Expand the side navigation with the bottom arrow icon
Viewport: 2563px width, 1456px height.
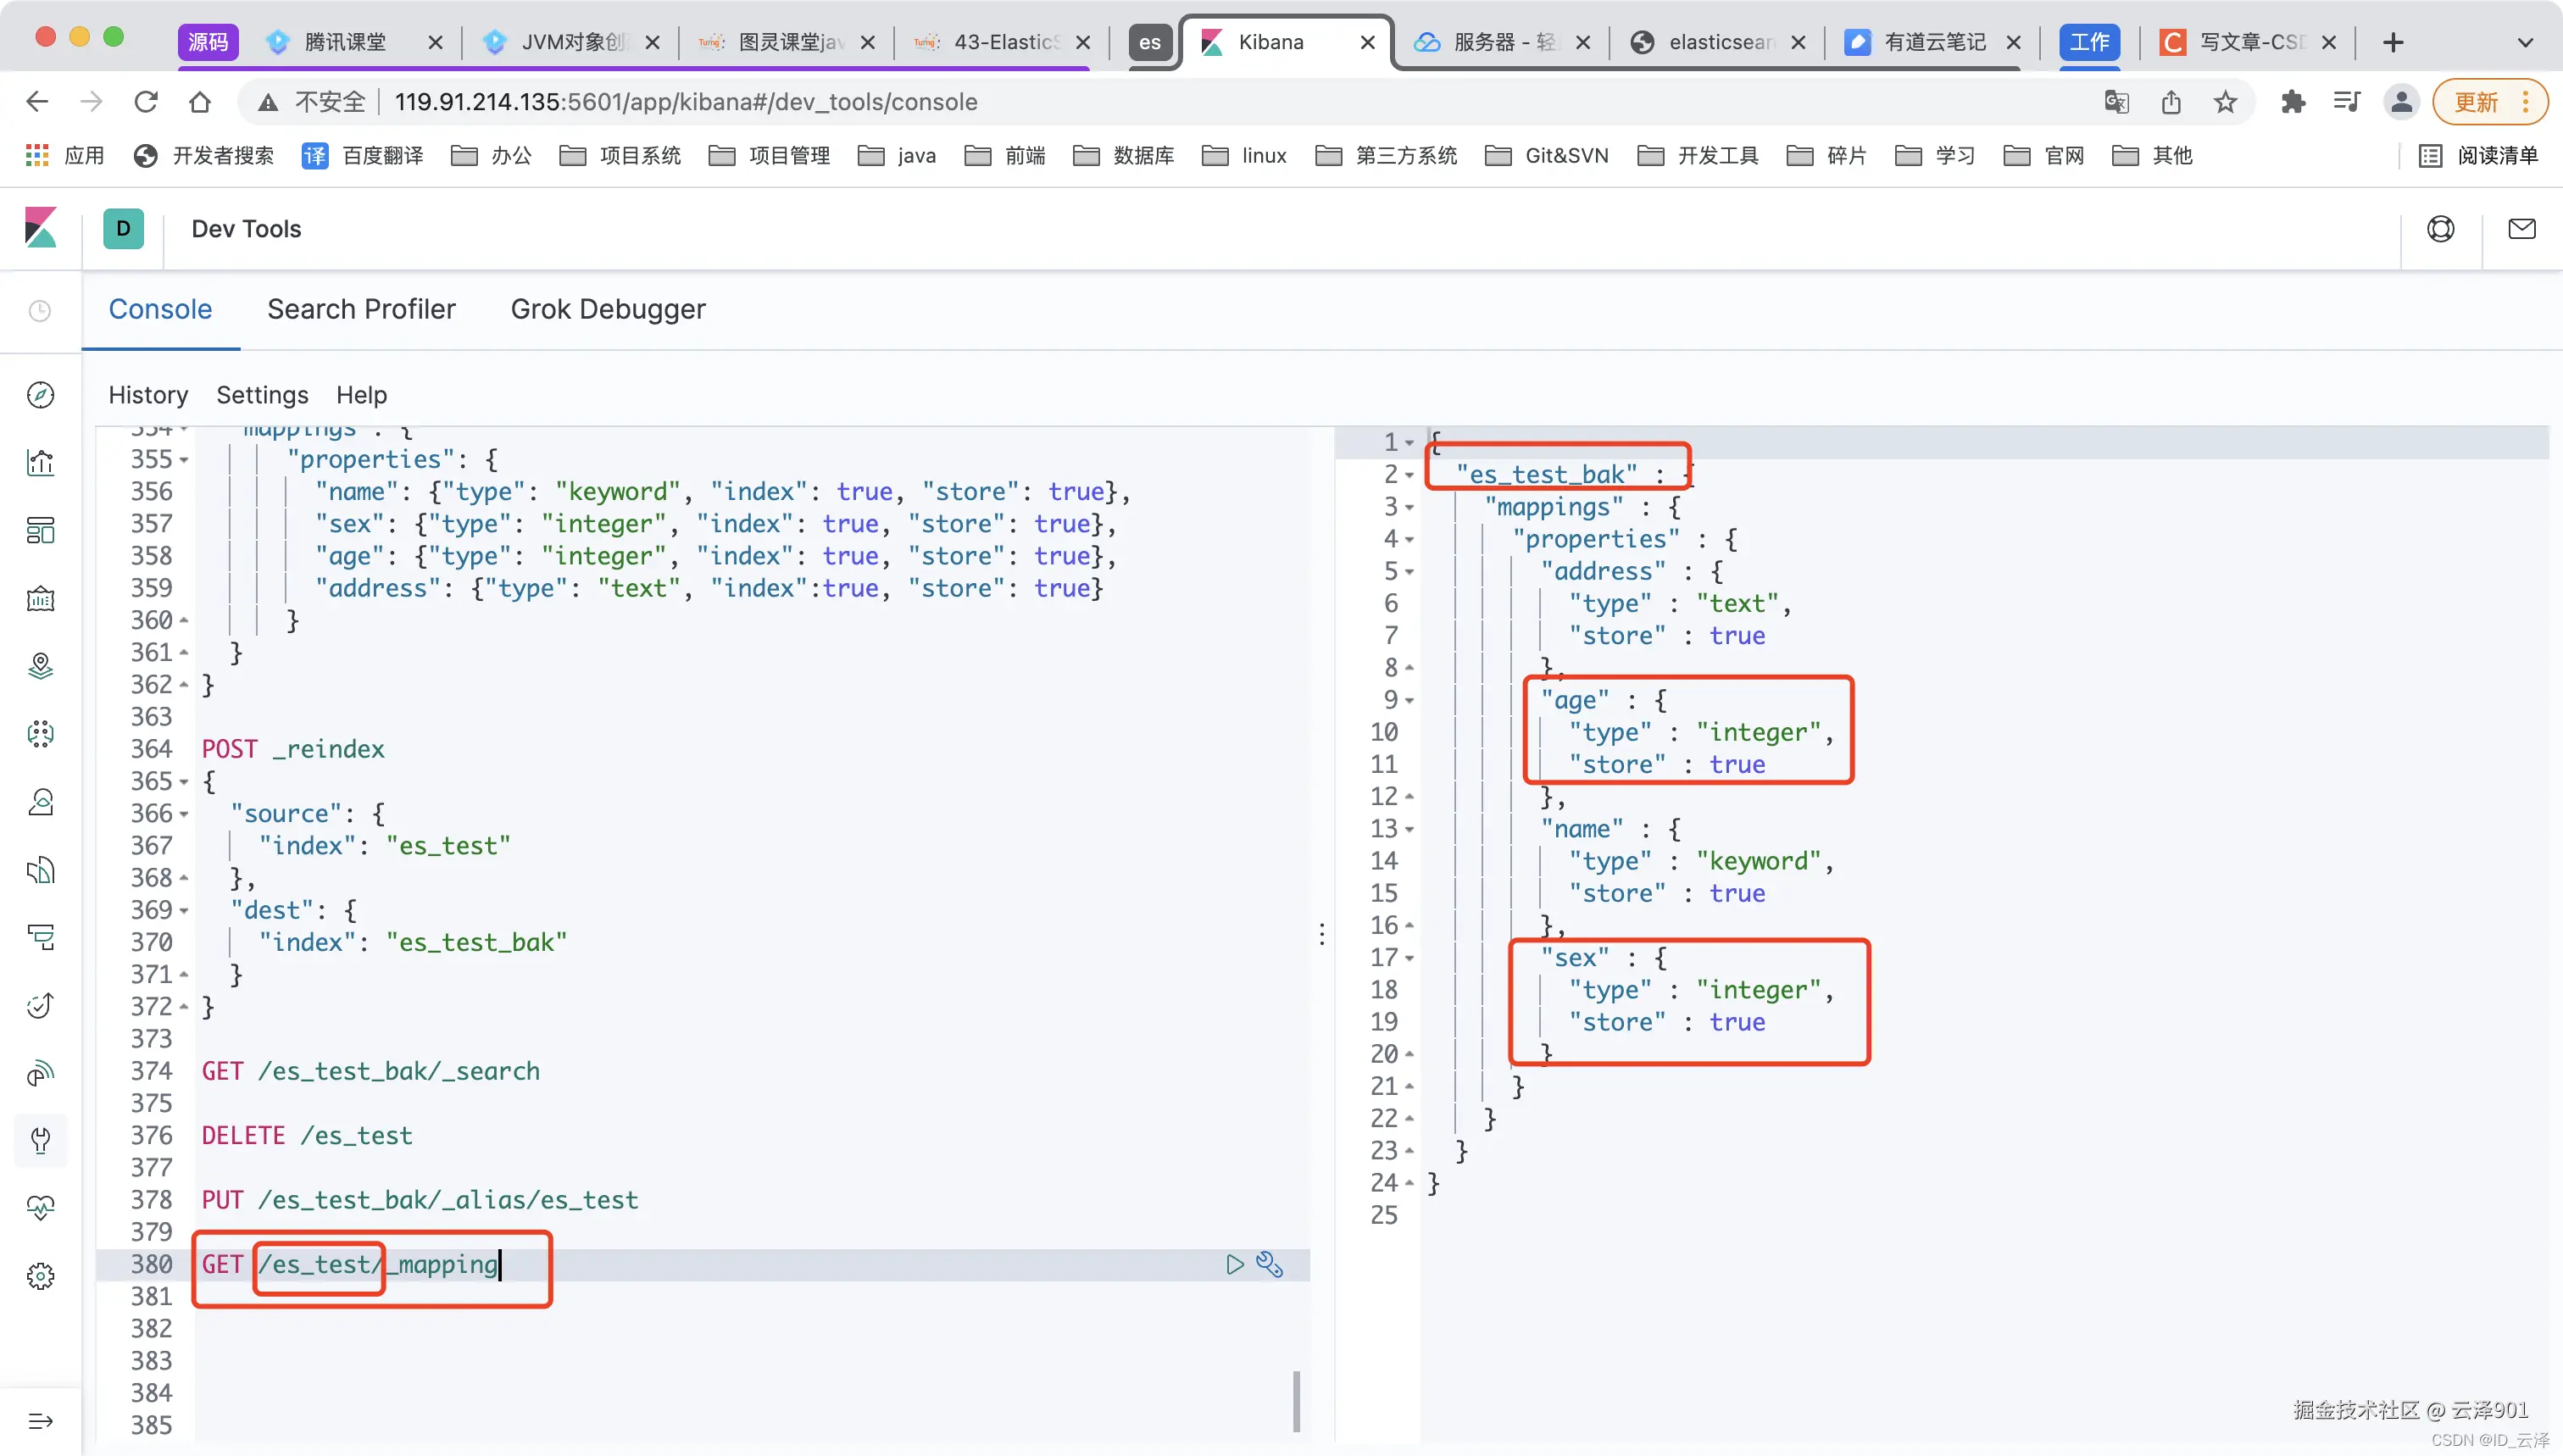click(40, 1421)
